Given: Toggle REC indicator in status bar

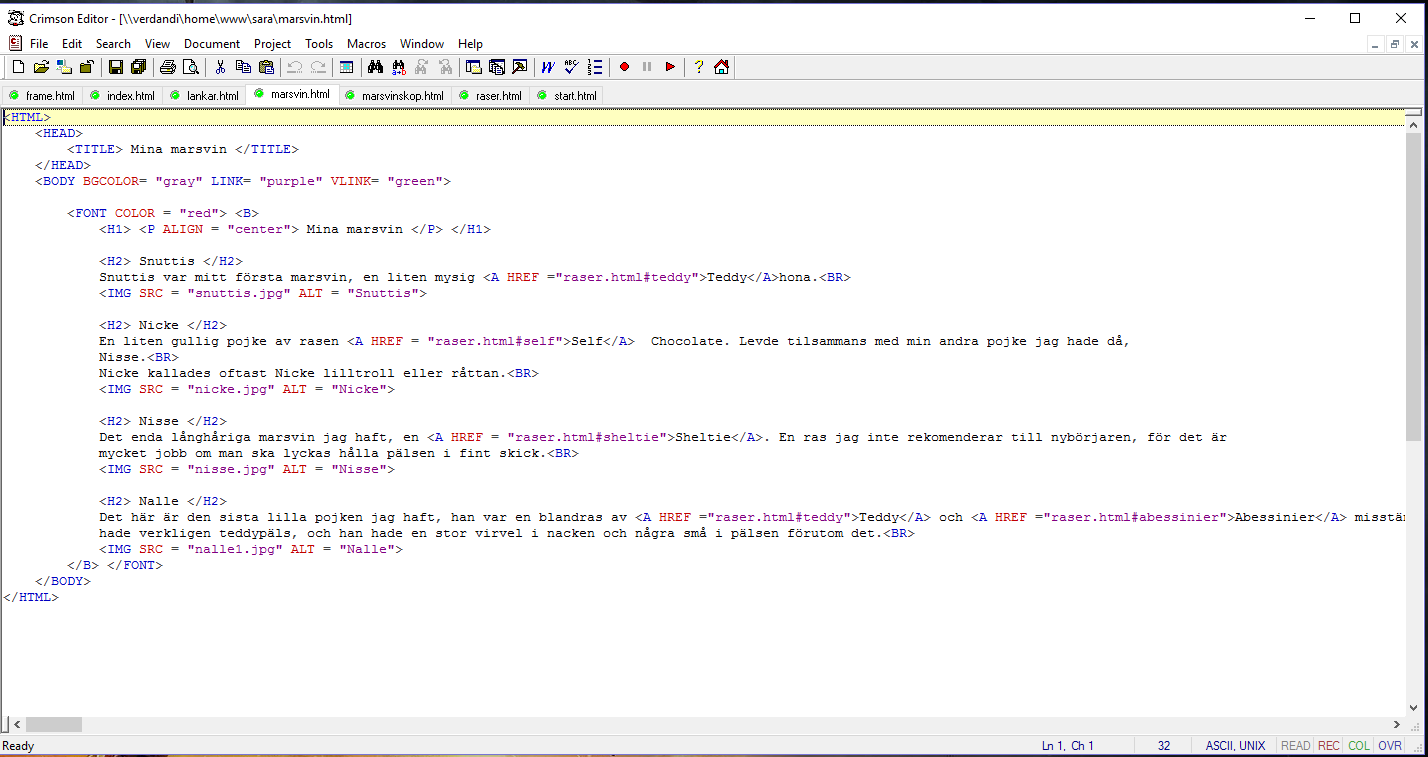Looking at the screenshot, I should pyautogui.click(x=1329, y=746).
